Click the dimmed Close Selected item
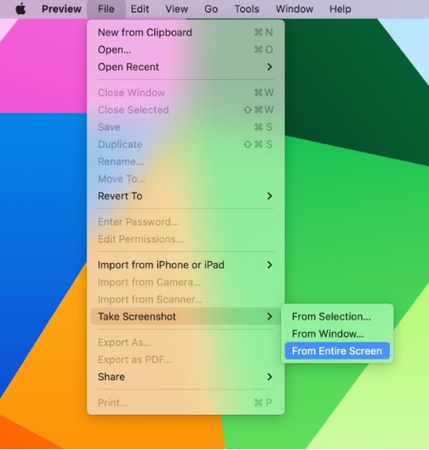 tap(186, 110)
